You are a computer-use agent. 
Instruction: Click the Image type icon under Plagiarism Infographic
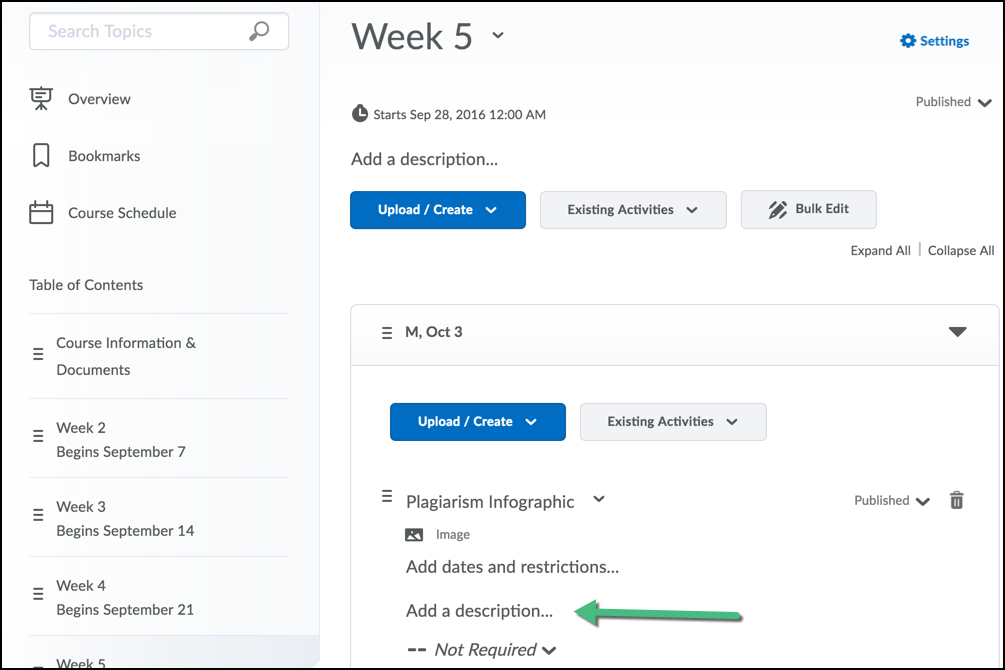coord(414,534)
